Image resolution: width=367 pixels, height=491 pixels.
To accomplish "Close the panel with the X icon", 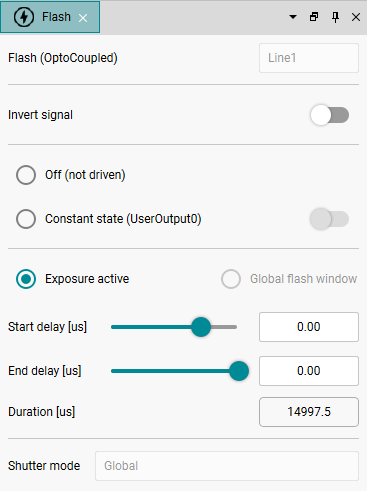I will point(356,17).
